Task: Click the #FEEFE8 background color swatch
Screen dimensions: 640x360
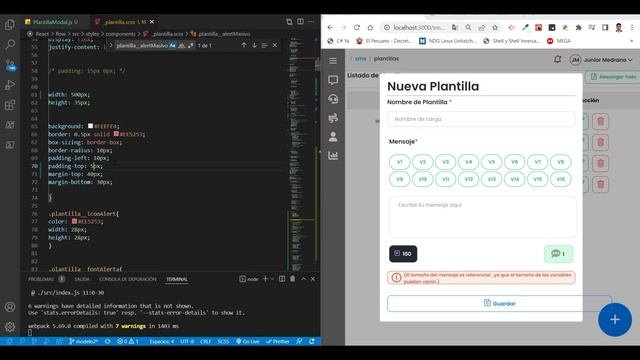Action: (91, 126)
